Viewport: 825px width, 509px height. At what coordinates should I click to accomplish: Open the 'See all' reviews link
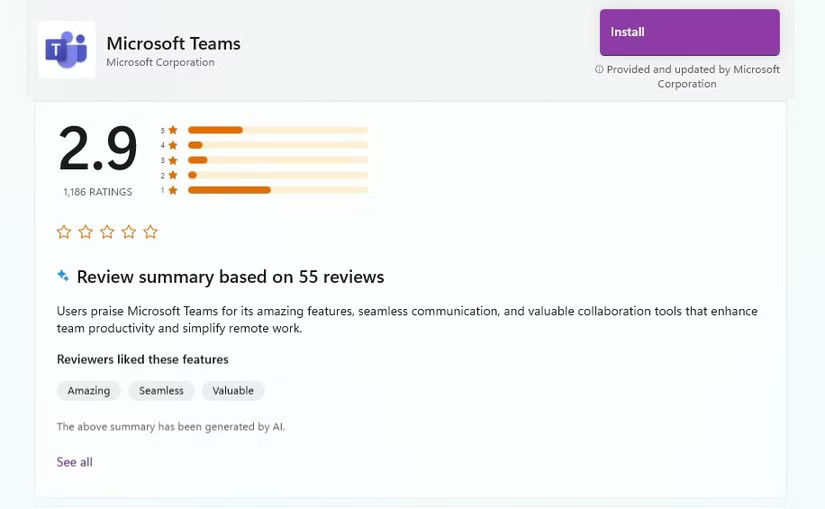(x=74, y=462)
